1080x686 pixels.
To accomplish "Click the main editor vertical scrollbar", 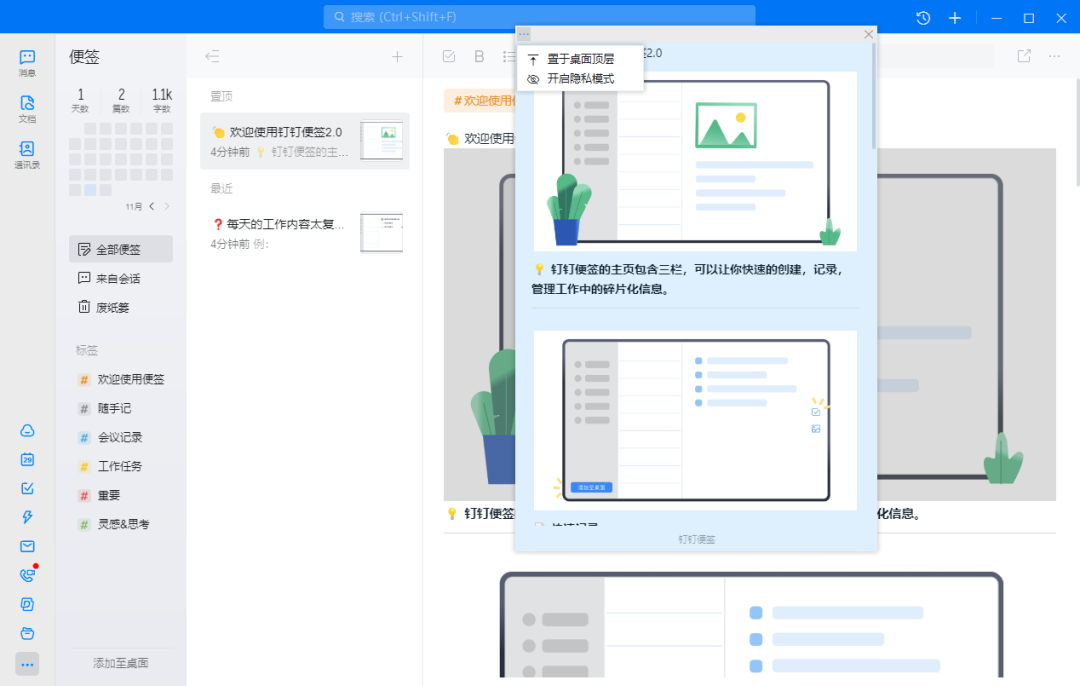I will point(1077,131).
